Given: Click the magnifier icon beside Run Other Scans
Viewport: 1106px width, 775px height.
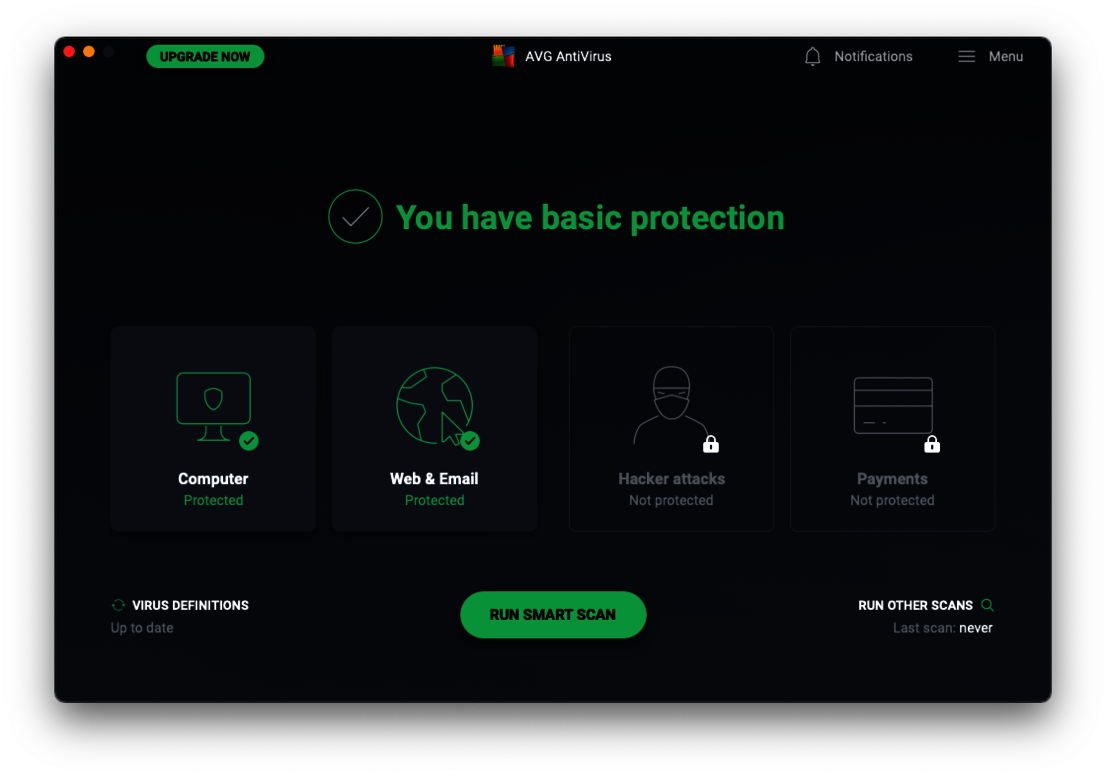Looking at the screenshot, I should (988, 605).
